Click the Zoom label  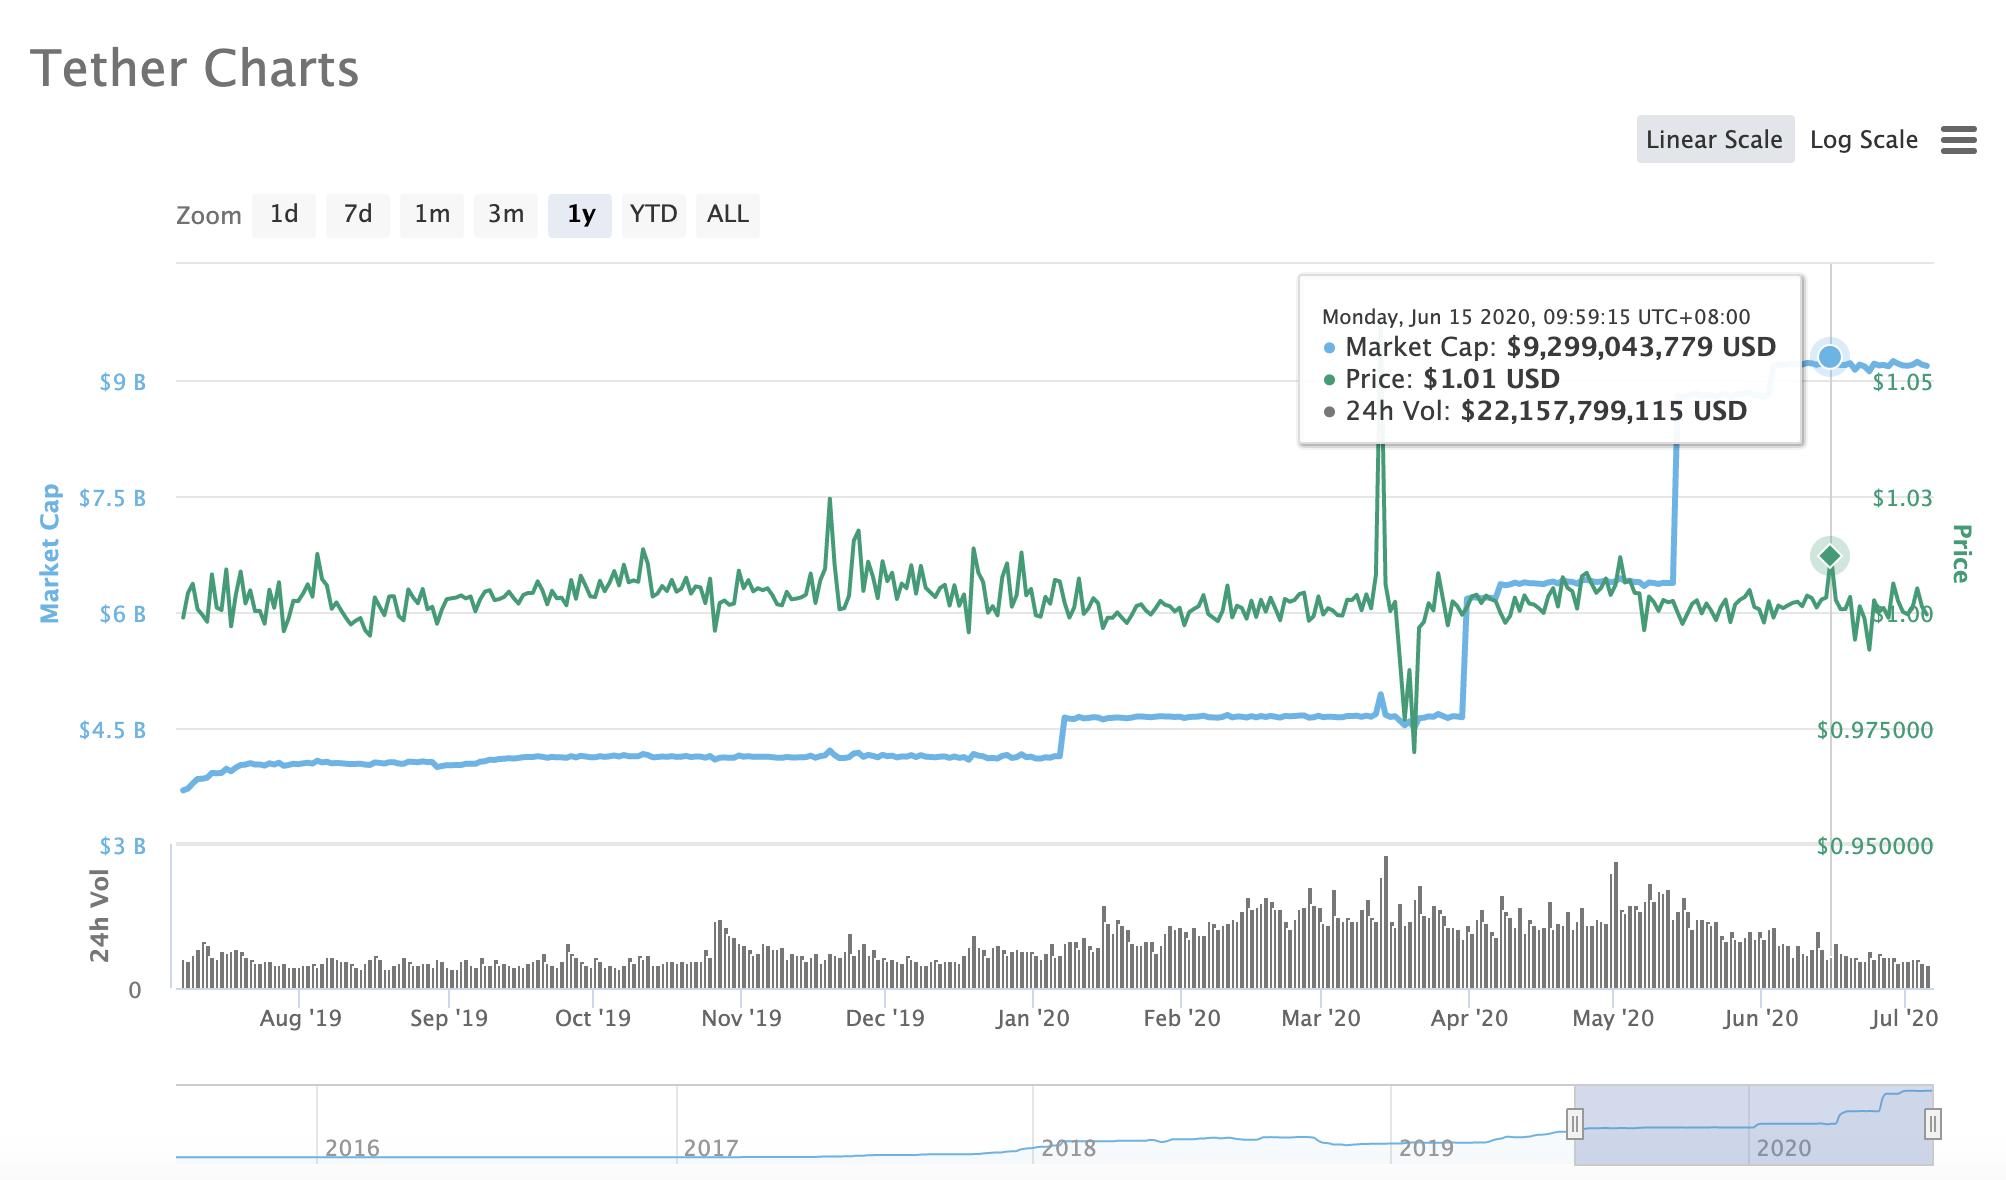[208, 216]
